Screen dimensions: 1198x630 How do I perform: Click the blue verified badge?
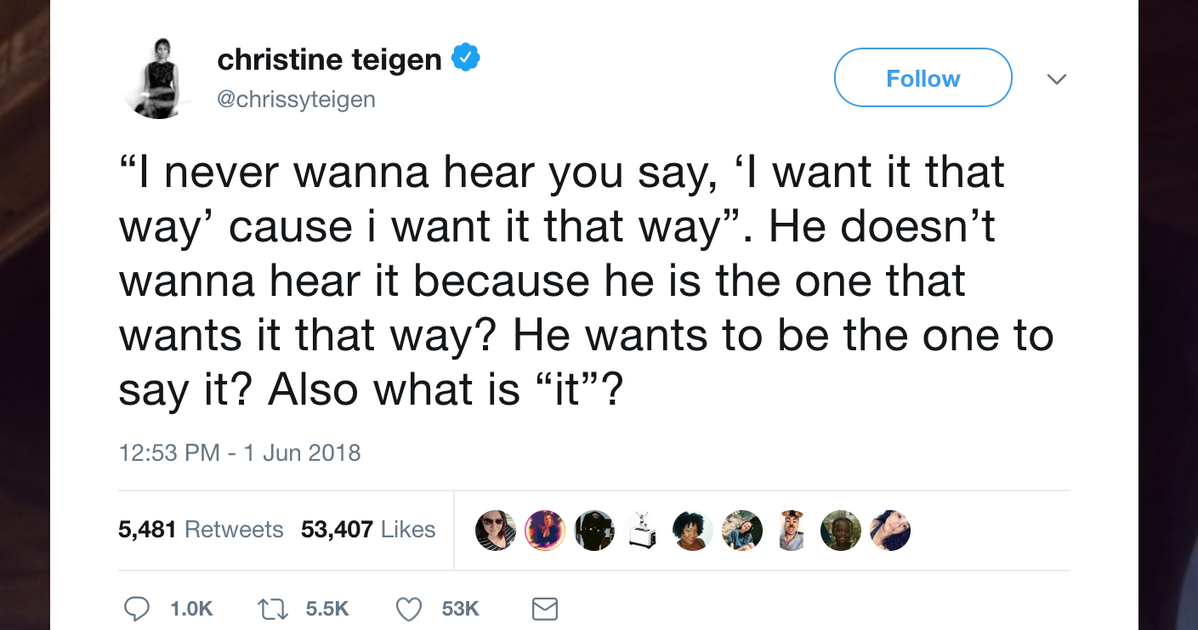tap(465, 59)
